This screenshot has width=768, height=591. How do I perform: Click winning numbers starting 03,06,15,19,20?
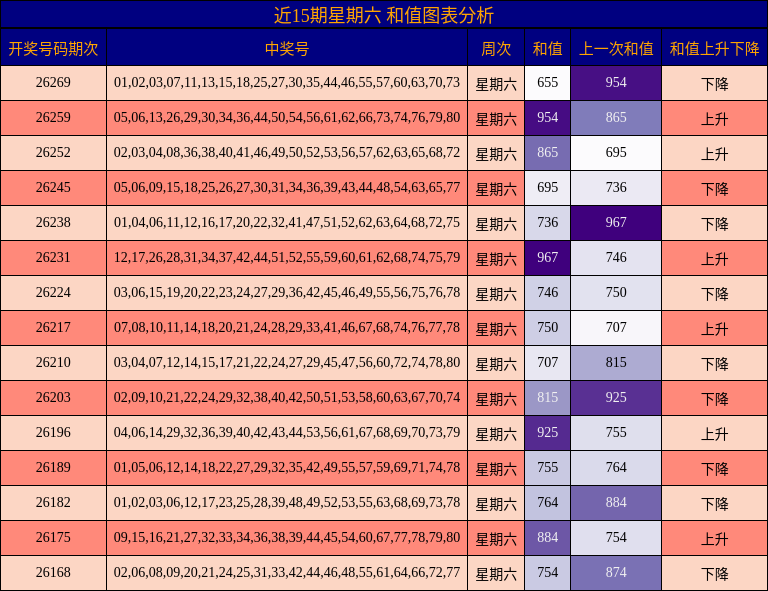point(287,292)
